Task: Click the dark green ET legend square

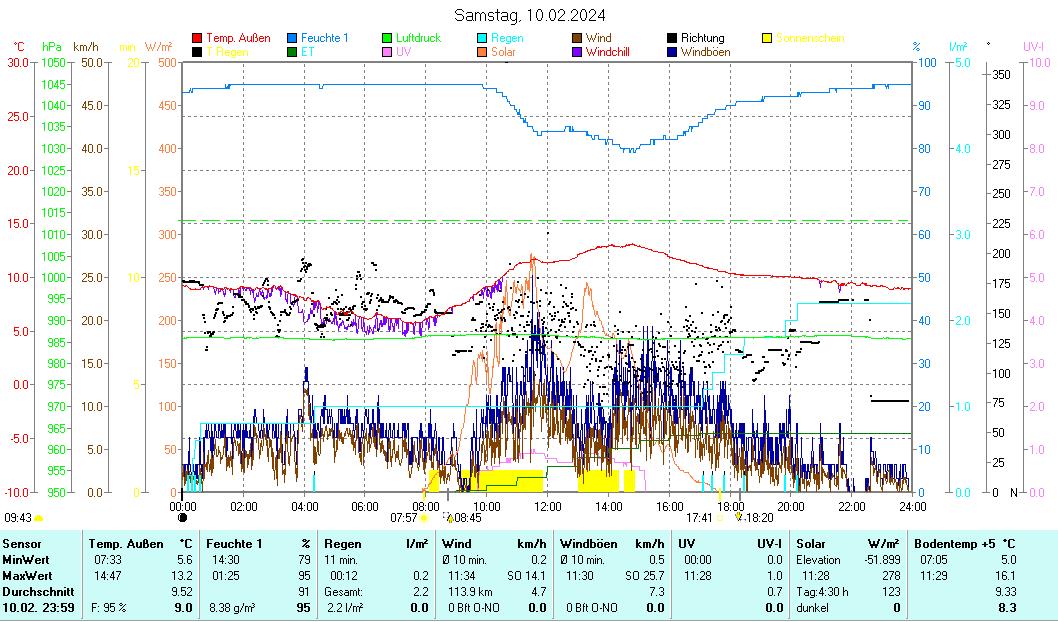Action: [293, 52]
